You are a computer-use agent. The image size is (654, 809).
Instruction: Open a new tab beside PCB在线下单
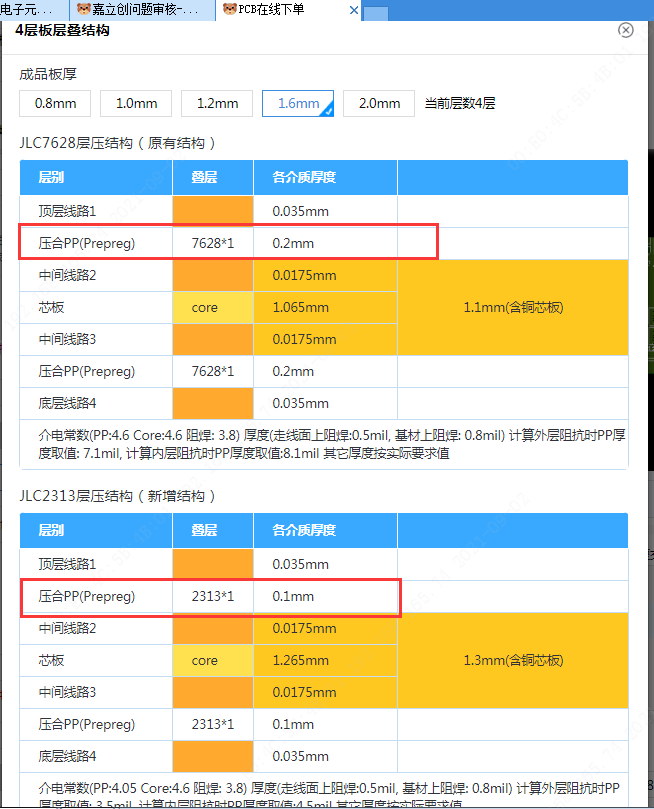coord(375,12)
